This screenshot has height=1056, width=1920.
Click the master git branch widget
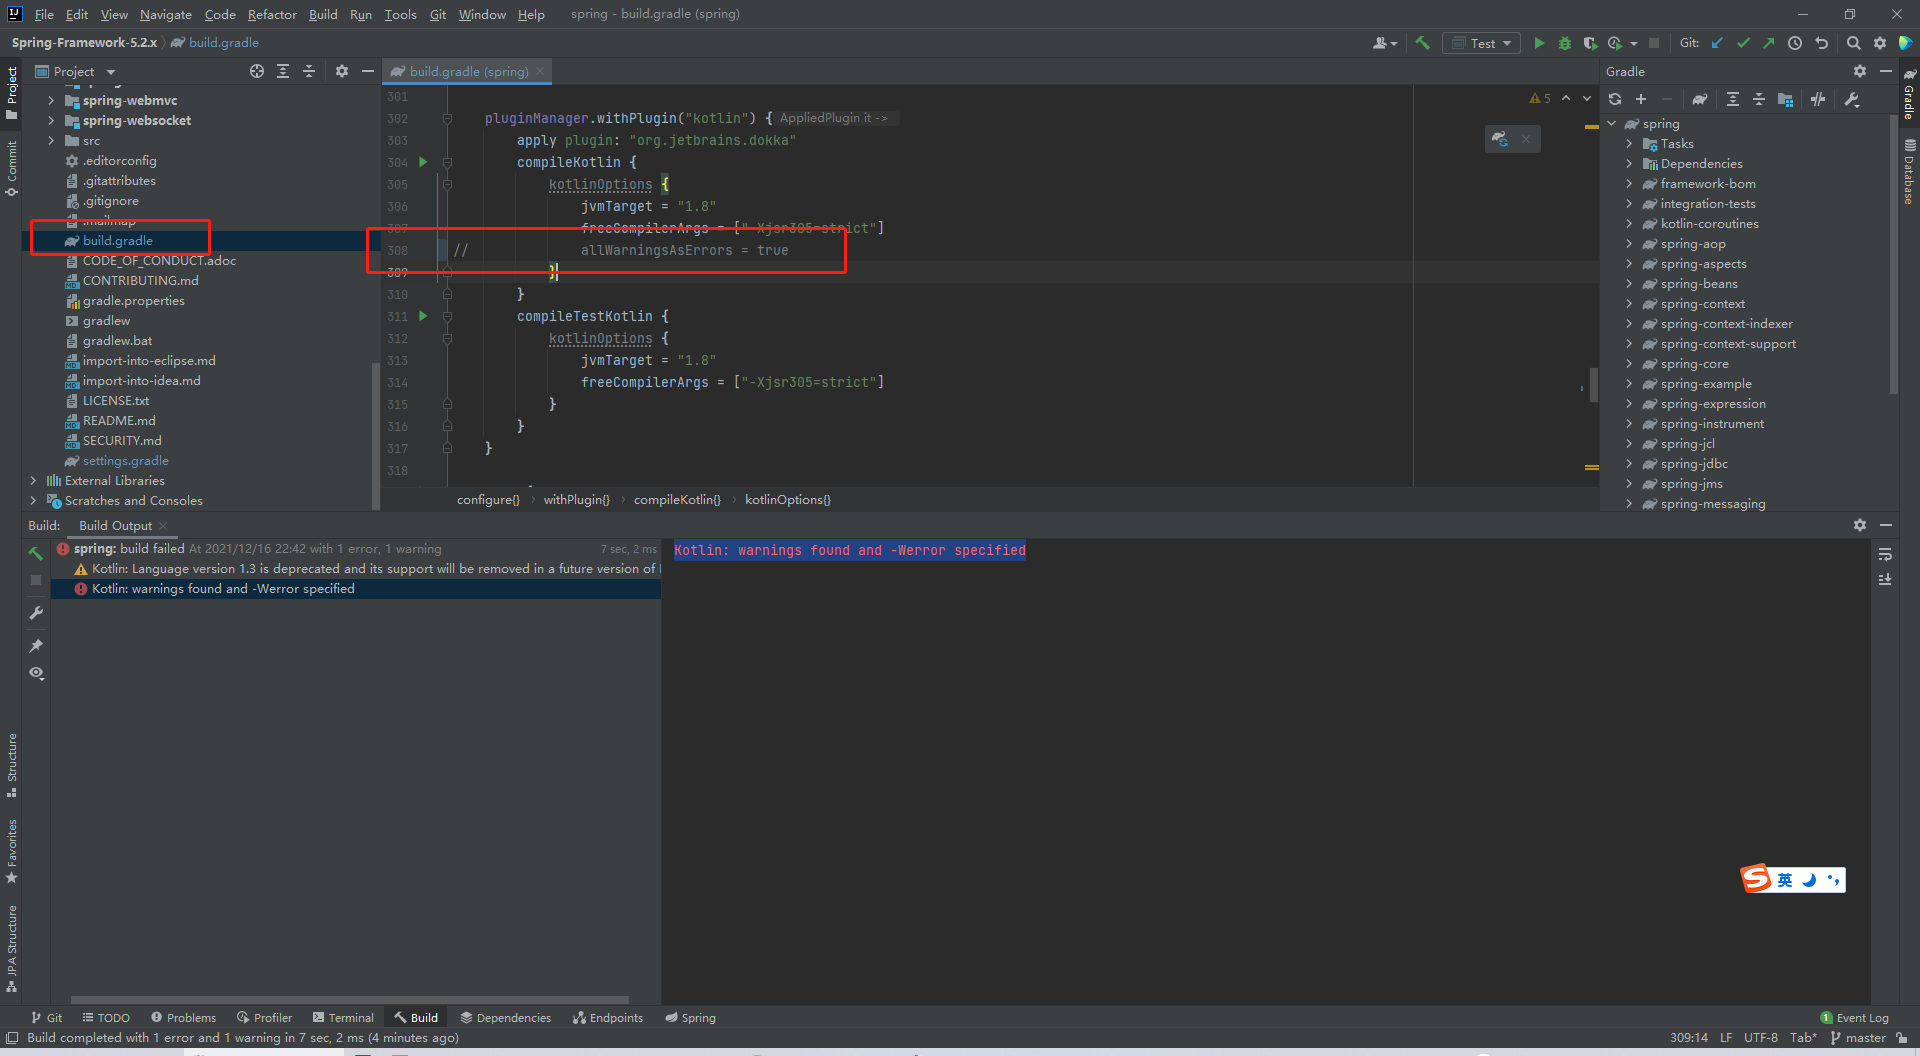click(x=1859, y=1038)
